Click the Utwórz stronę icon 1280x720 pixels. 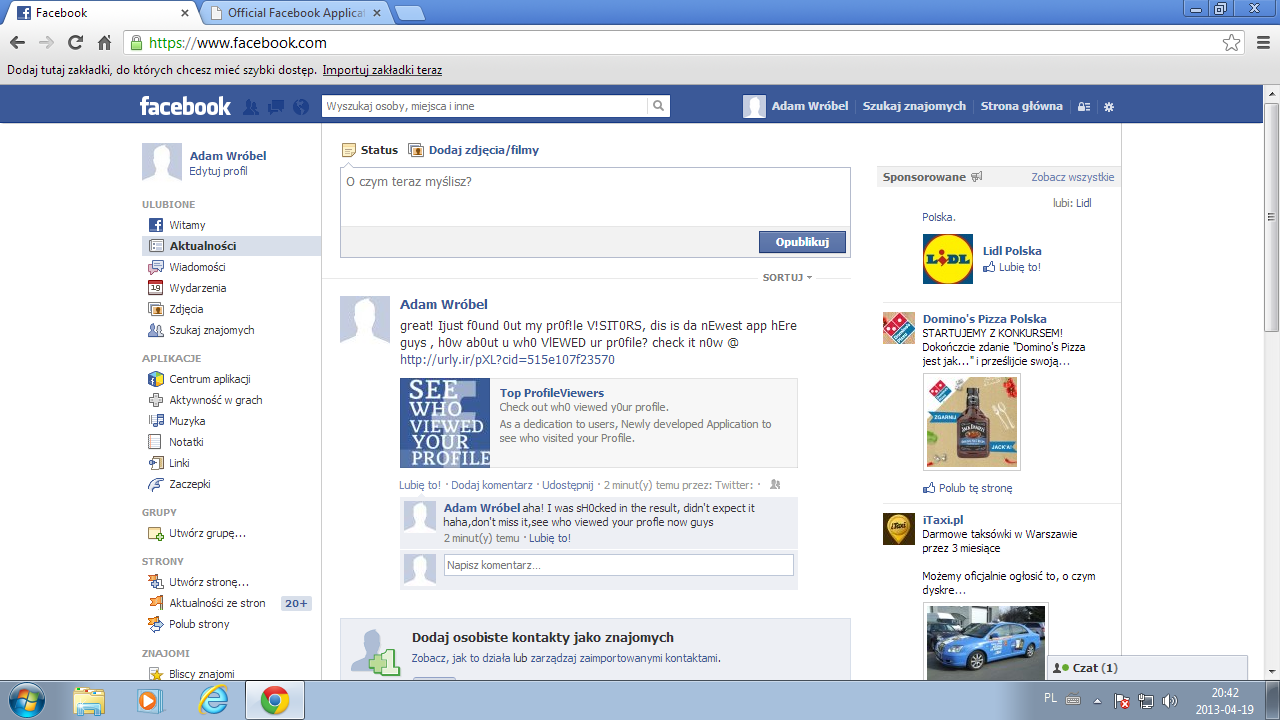click(x=156, y=582)
